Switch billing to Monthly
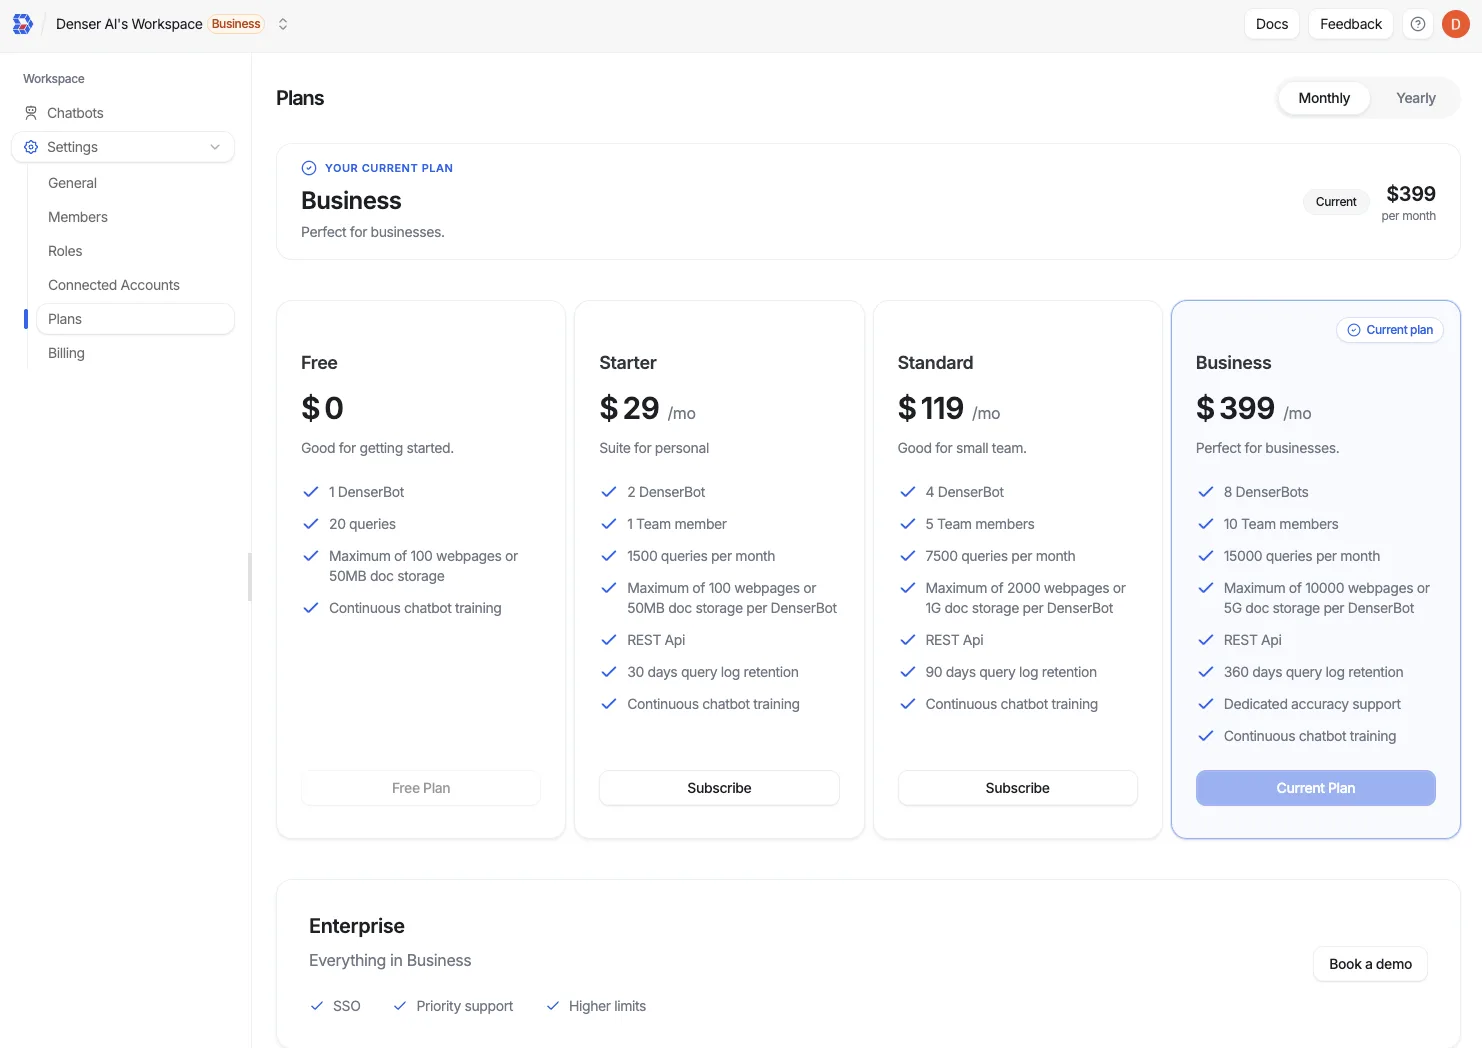The image size is (1482, 1048). coord(1324,98)
